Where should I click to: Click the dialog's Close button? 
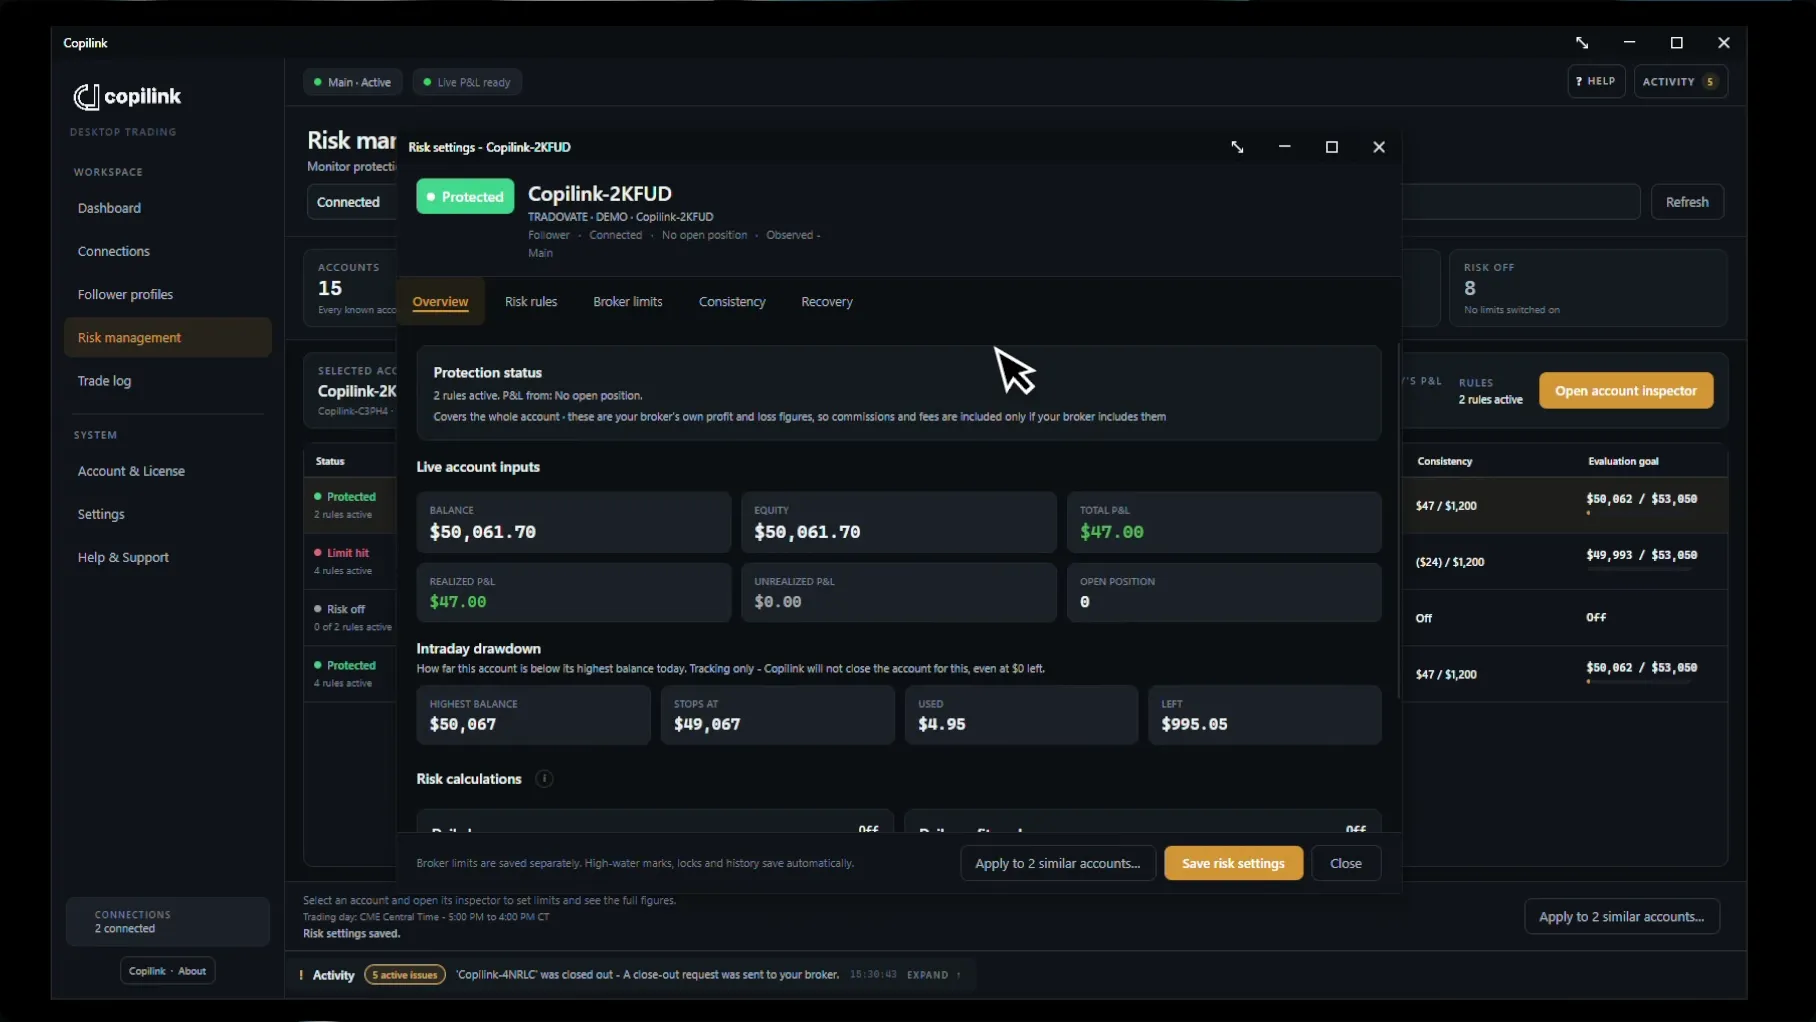coord(1345,863)
